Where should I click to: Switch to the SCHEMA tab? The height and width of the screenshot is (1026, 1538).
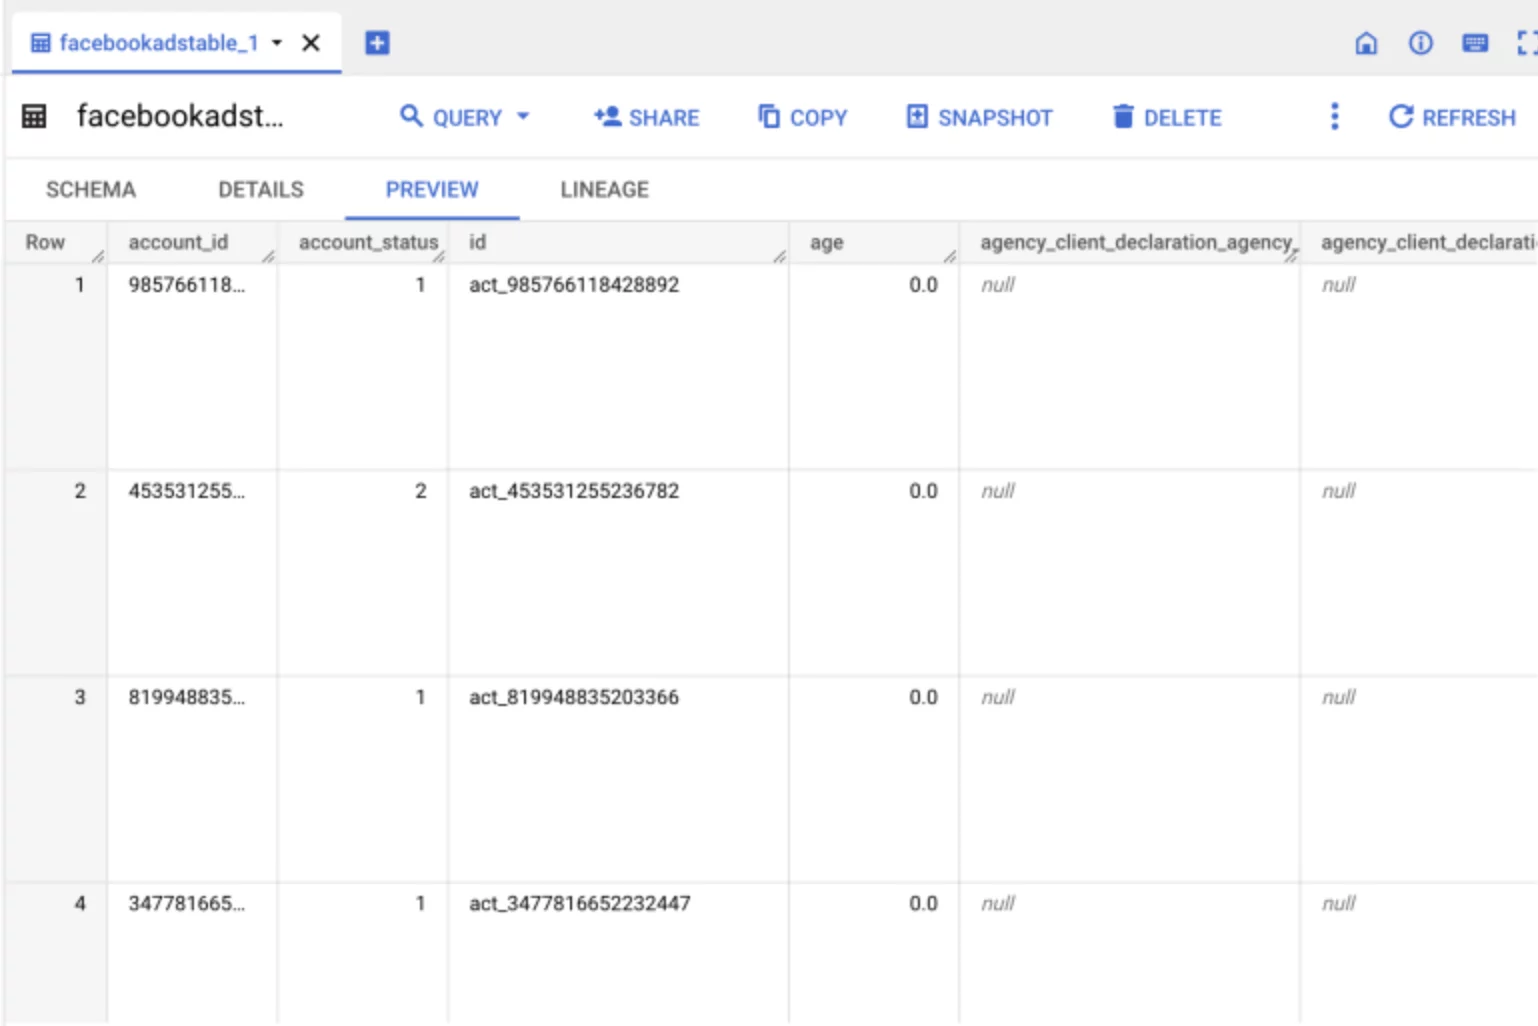(x=91, y=189)
